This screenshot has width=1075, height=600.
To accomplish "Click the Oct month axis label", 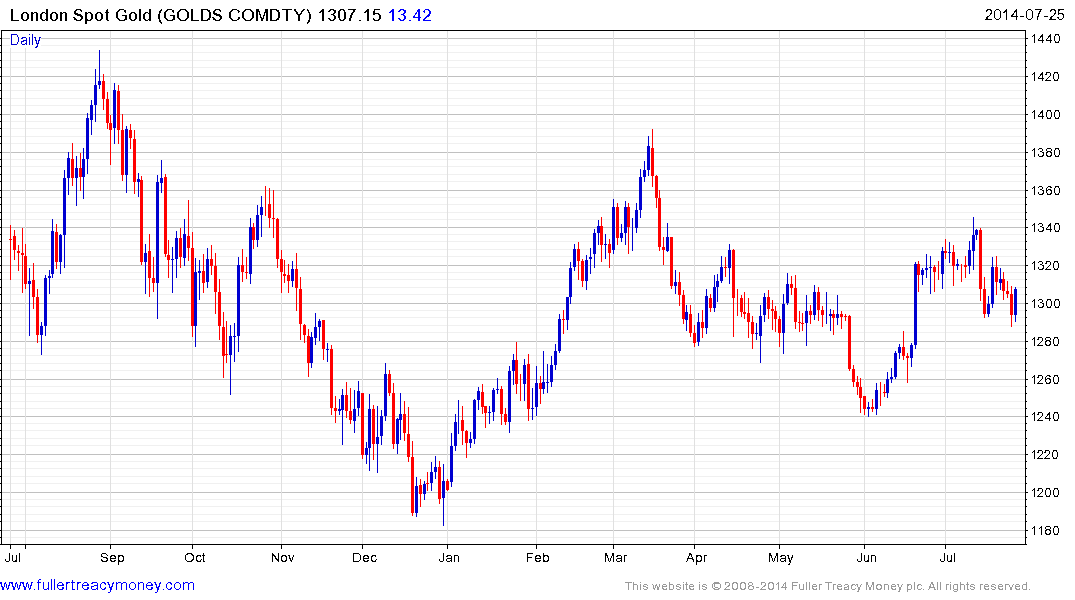I will pos(195,557).
